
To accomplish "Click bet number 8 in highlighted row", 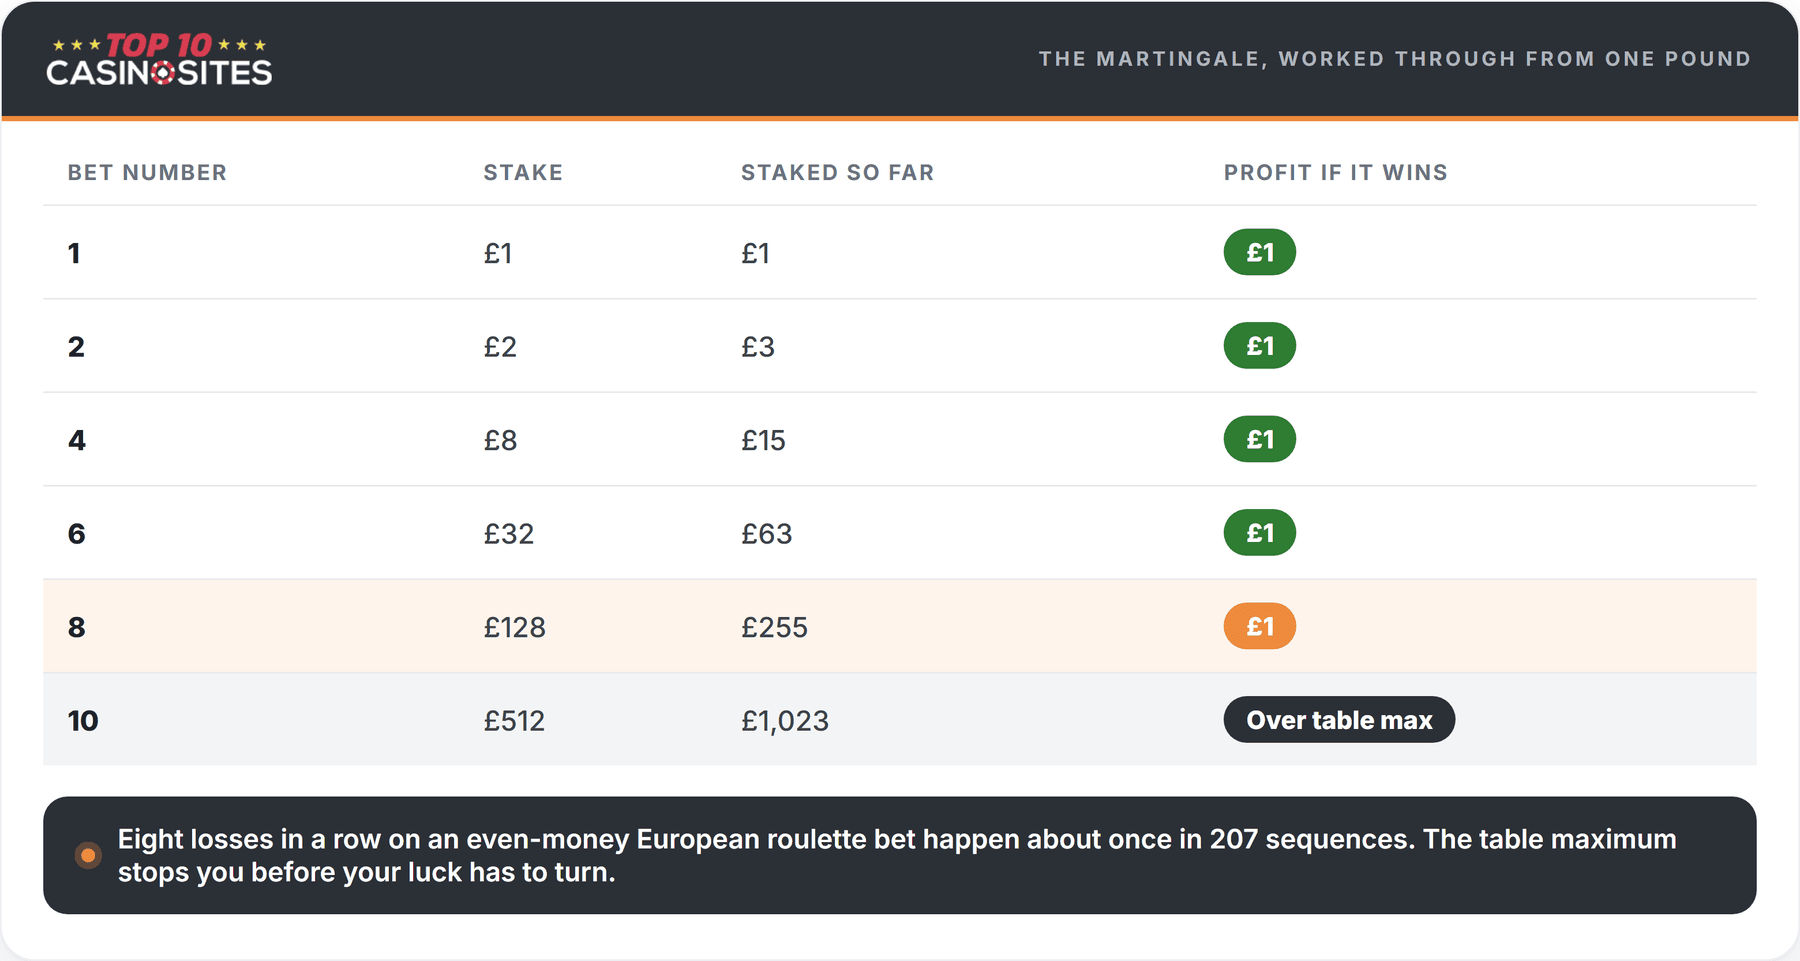I will click(x=76, y=627).
